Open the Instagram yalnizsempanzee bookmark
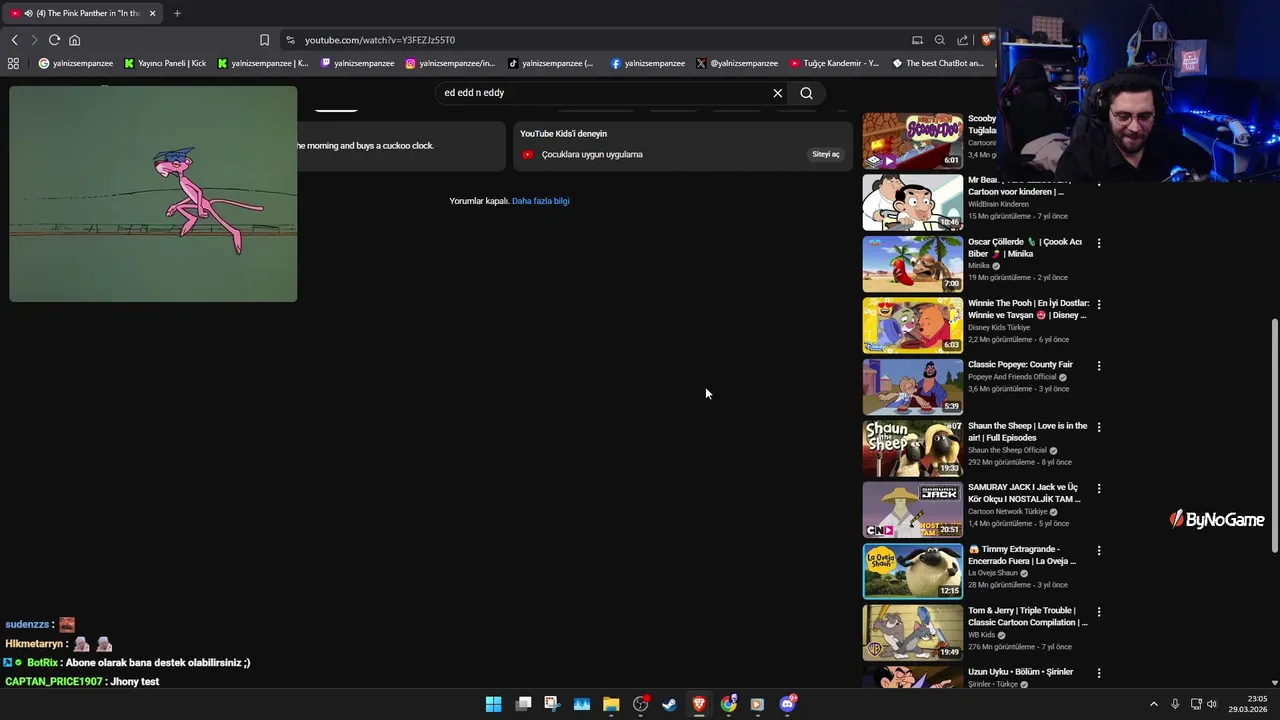The image size is (1280, 720). click(450, 63)
